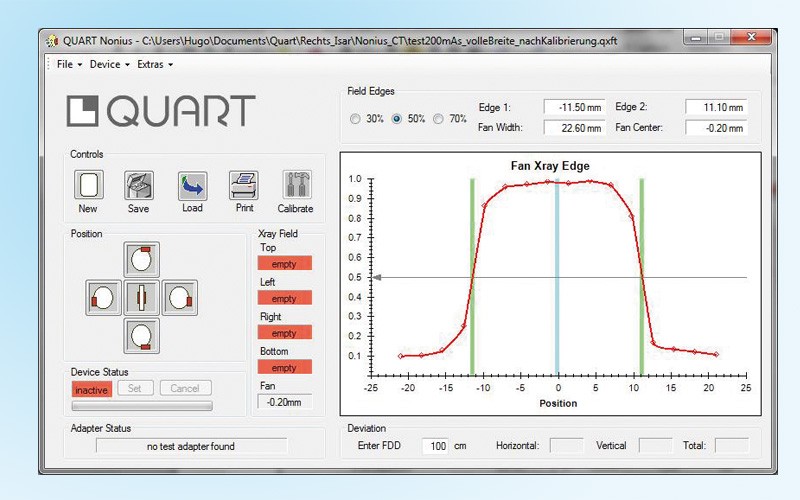Click the Bottom xray field empty indicator
800x500 pixels.
pyautogui.click(x=284, y=368)
